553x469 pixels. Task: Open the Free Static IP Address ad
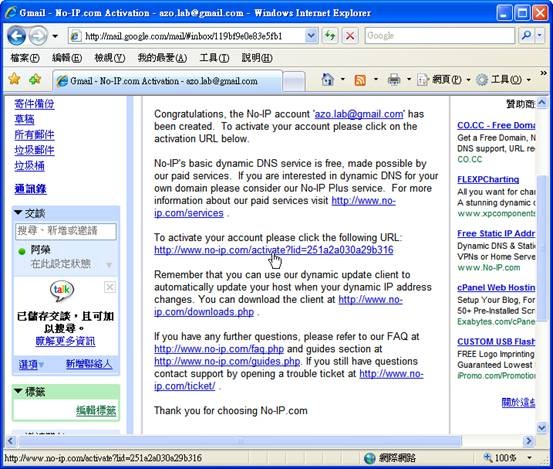click(496, 233)
